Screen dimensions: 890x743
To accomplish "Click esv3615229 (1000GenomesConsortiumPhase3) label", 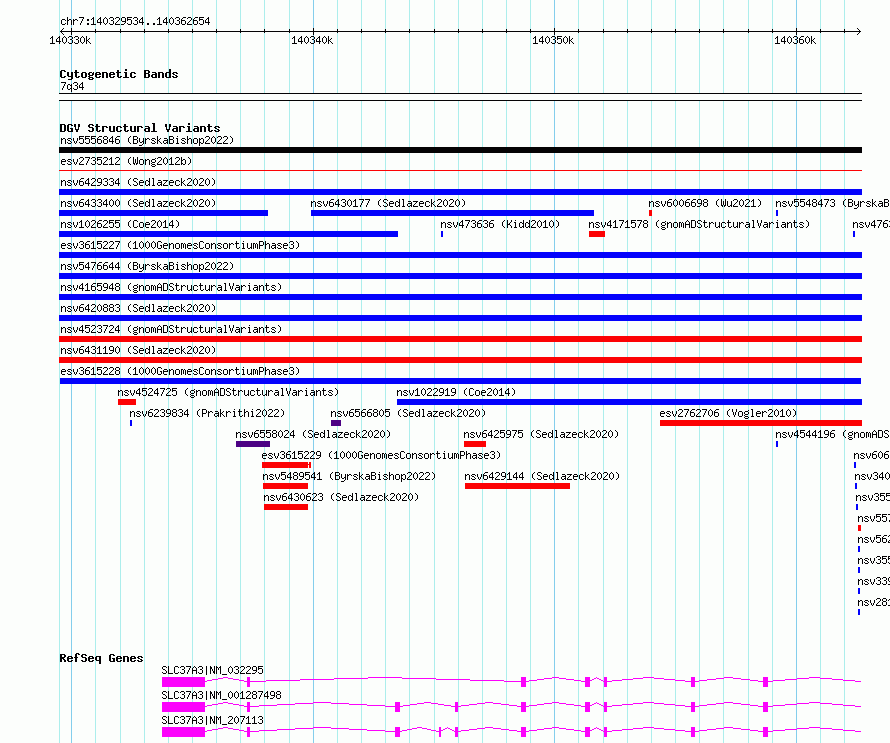I will pos(381,455).
